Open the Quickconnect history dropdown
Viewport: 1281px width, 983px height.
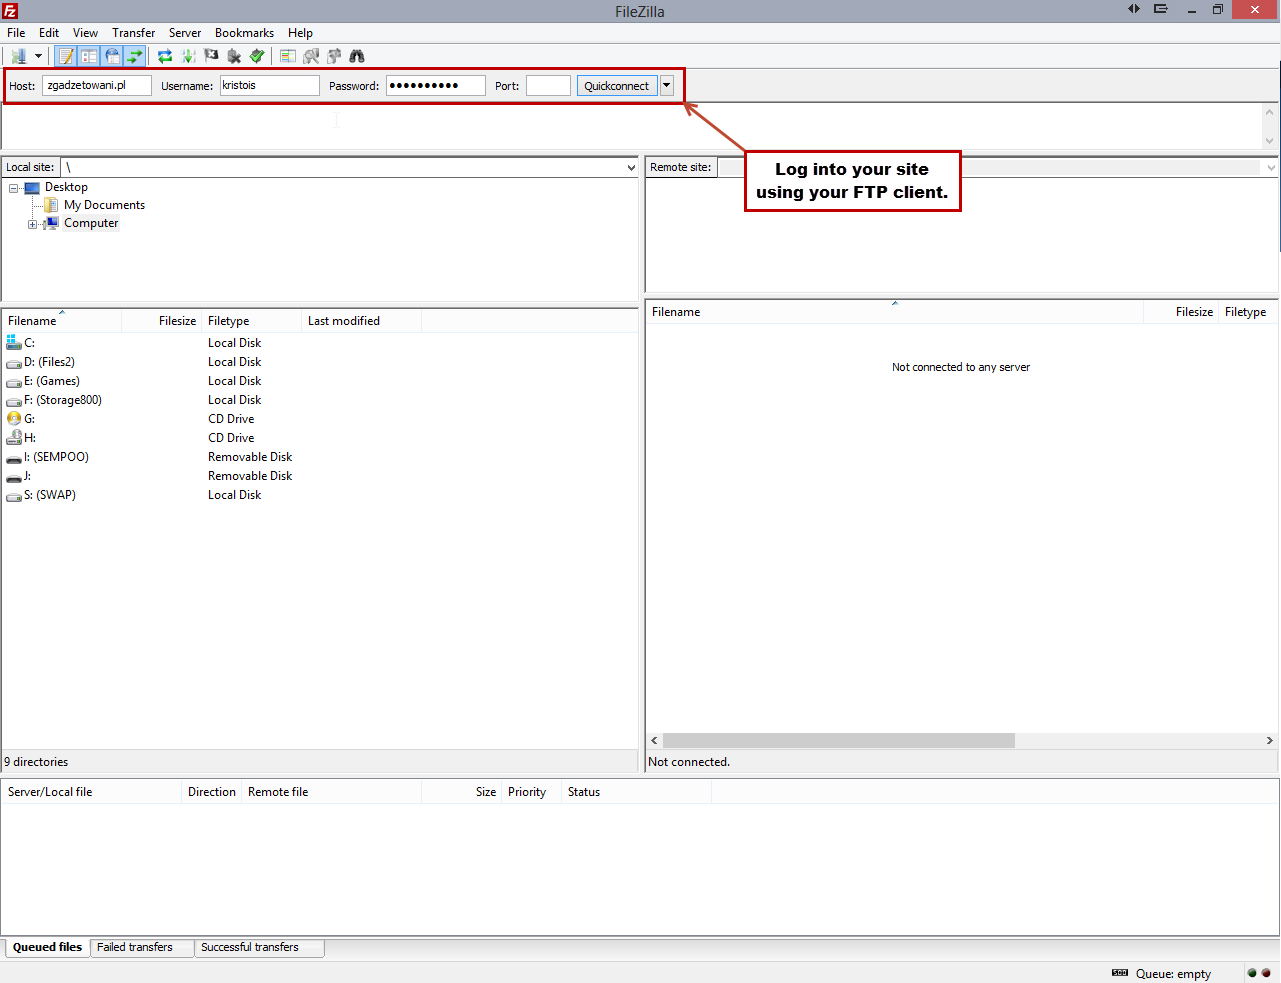point(667,86)
